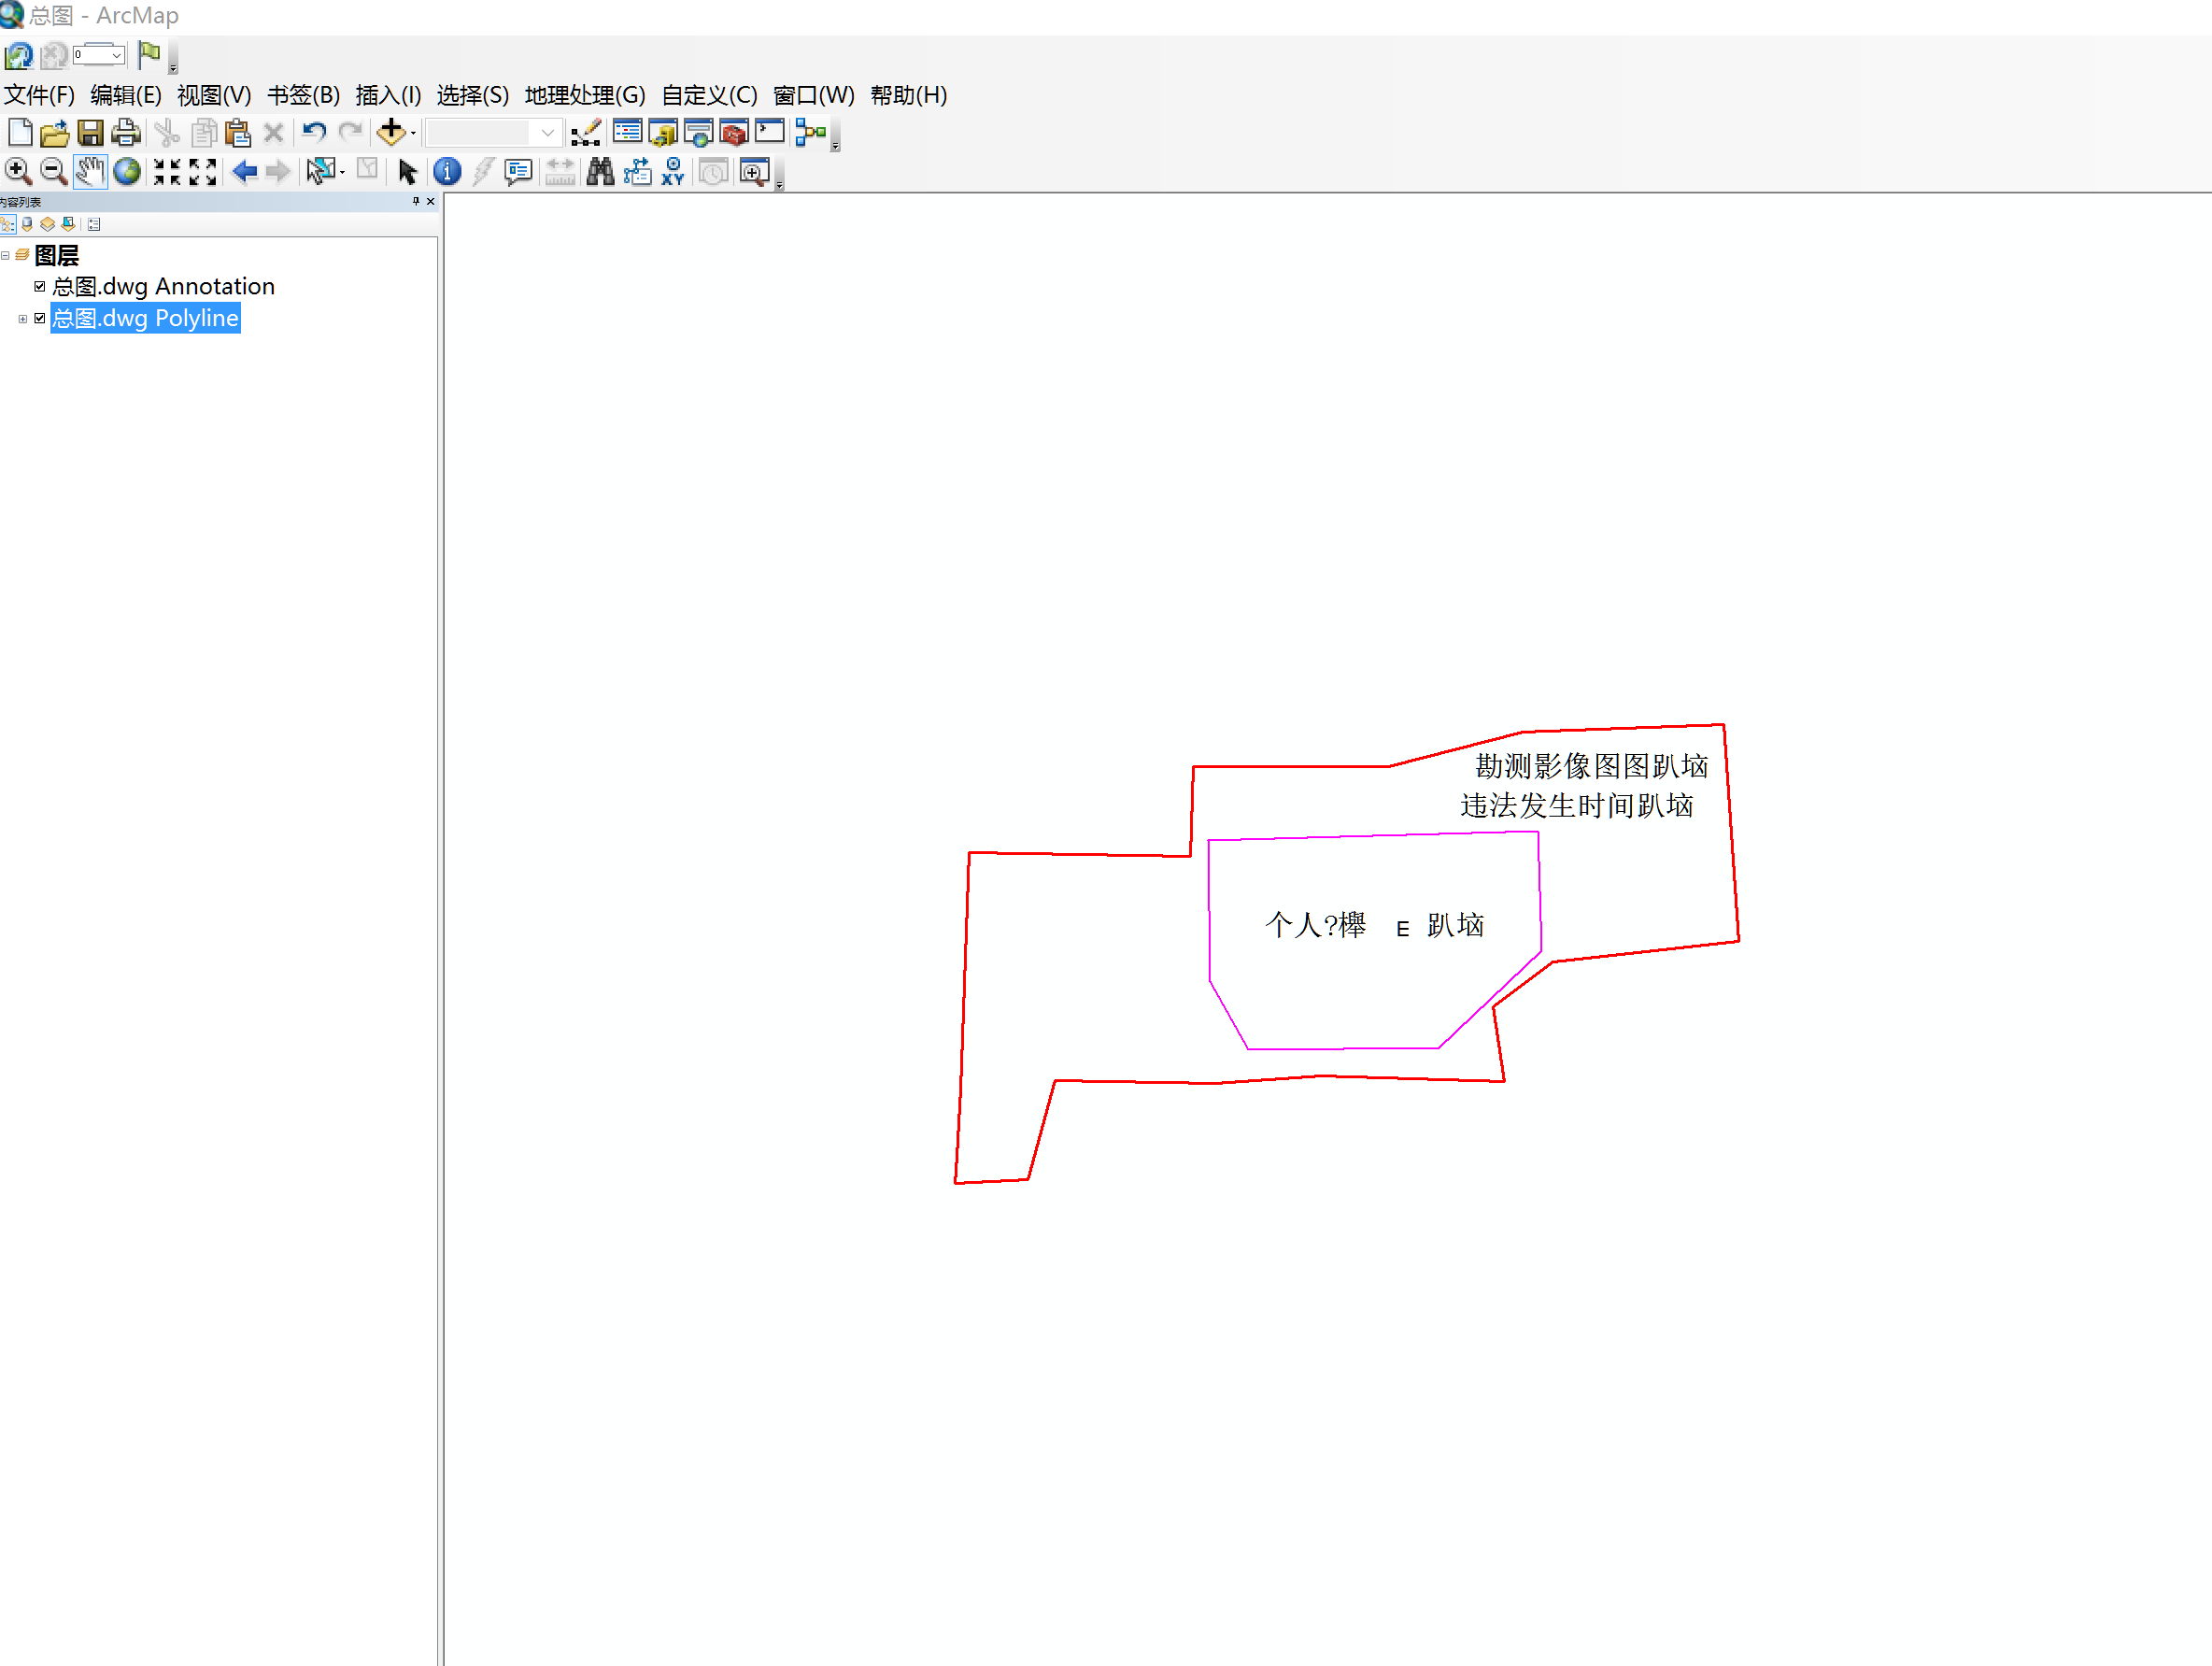2212x1666 pixels.
Task: Click Fixed Zoom In arrows icon
Action: (167, 172)
